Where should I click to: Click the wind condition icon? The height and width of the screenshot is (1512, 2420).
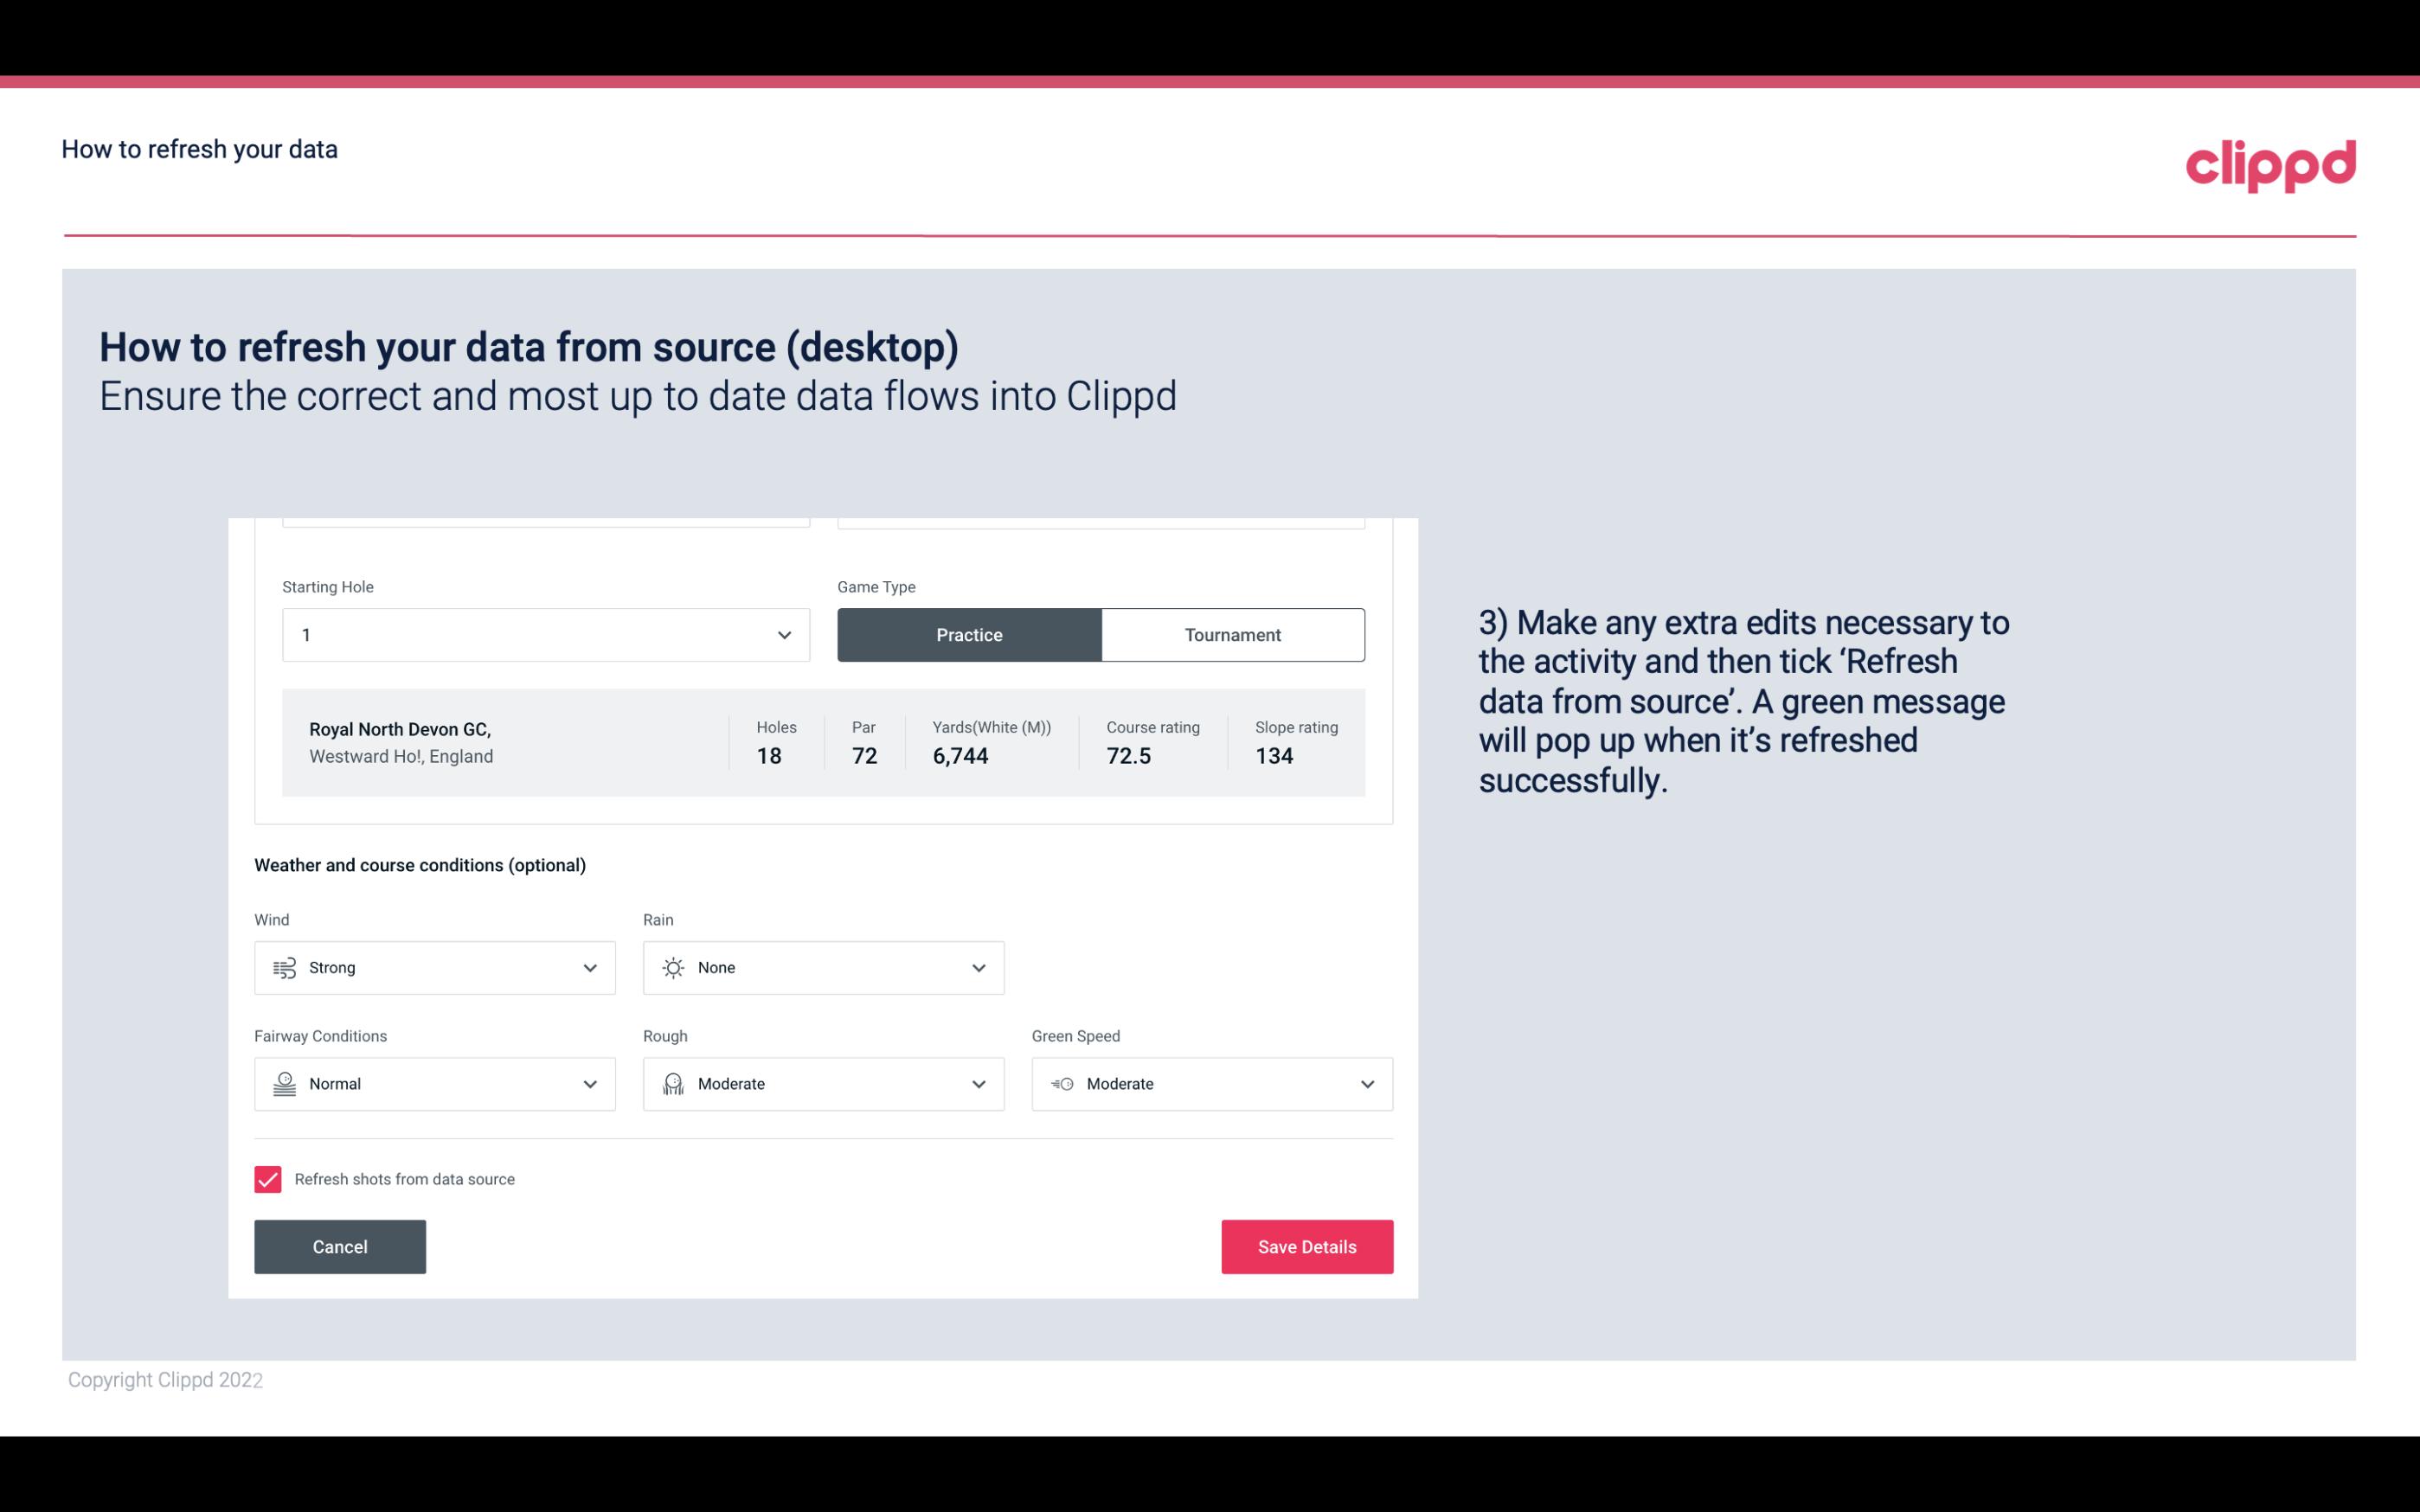(282, 967)
